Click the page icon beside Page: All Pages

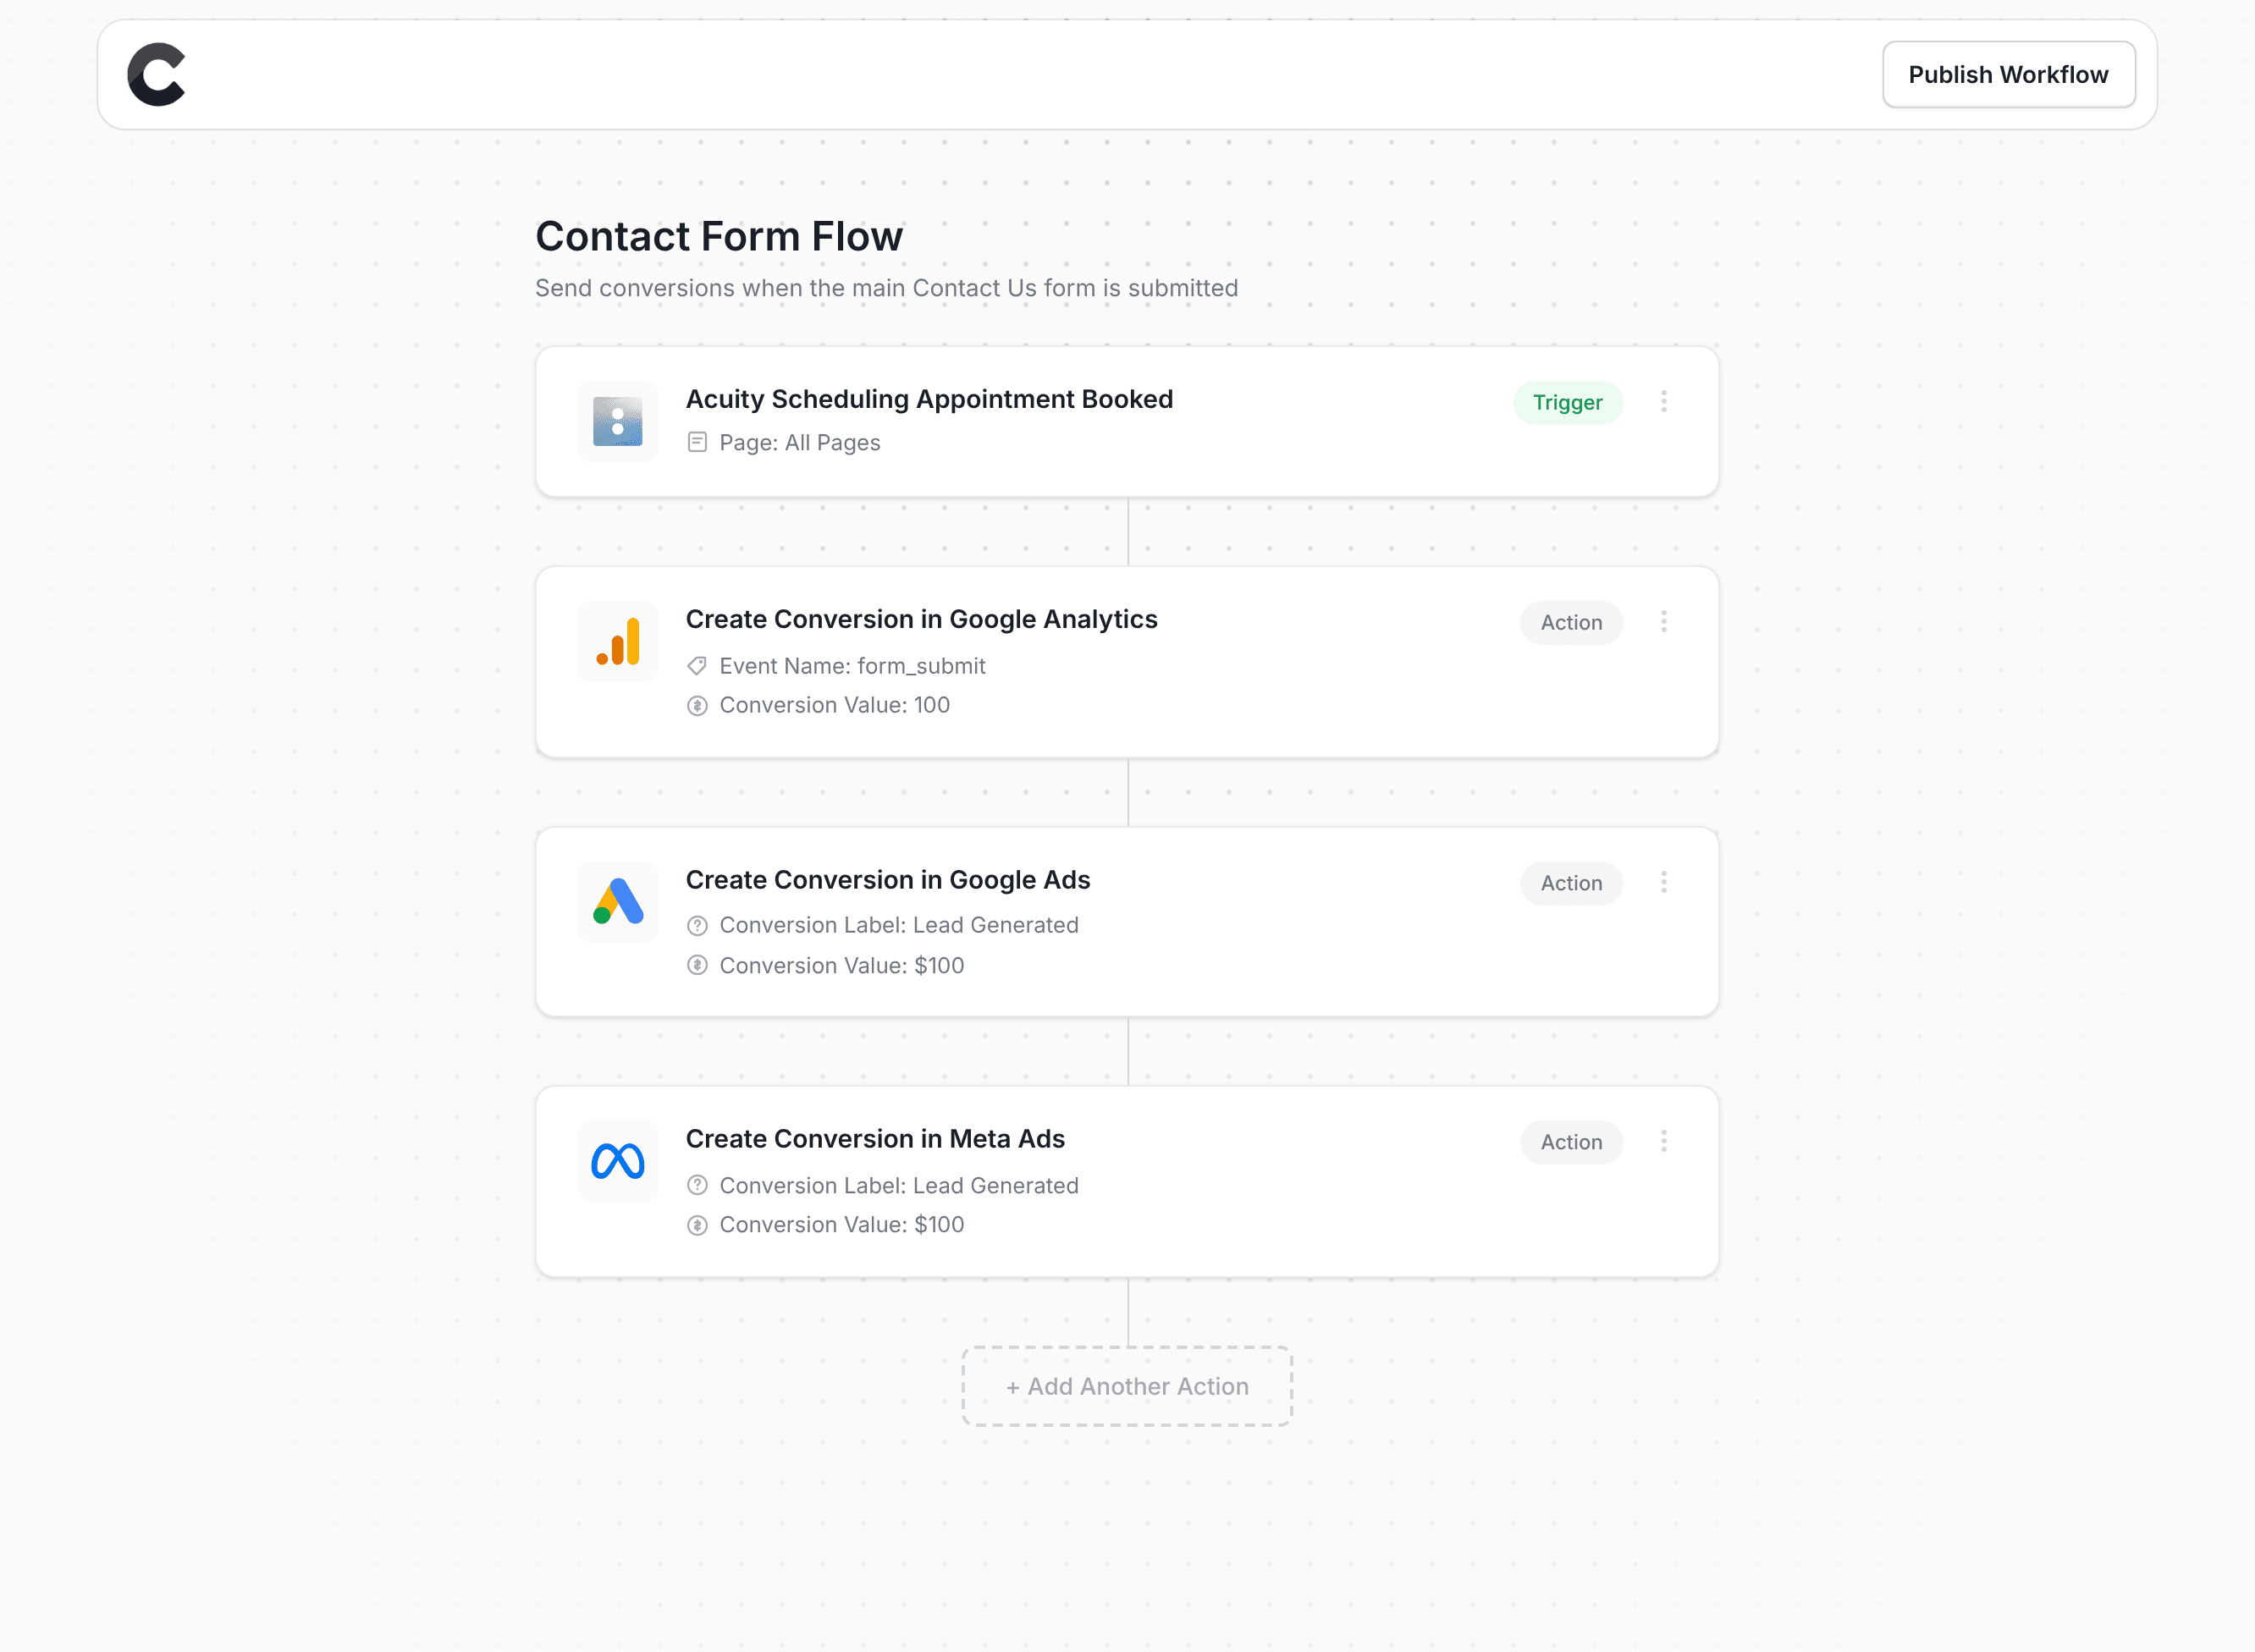pyautogui.click(x=697, y=442)
